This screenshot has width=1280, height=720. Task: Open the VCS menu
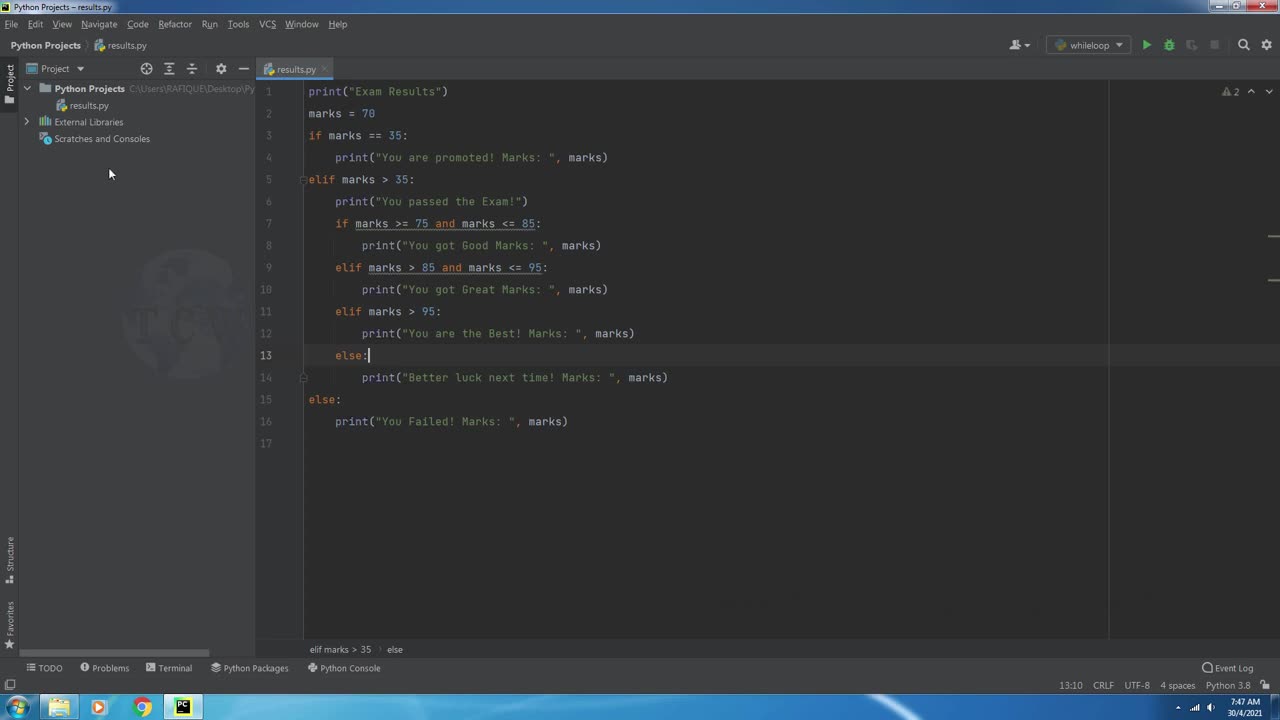click(267, 24)
